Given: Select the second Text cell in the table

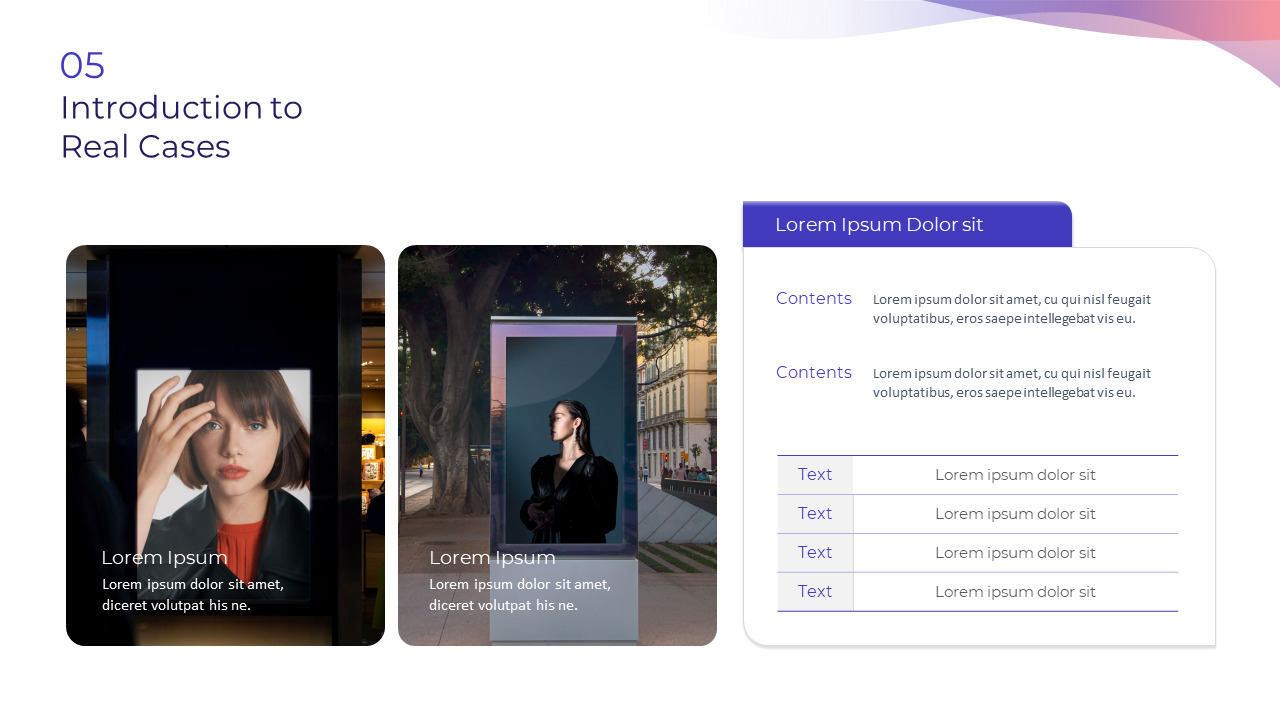Looking at the screenshot, I should (x=815, y=513).
